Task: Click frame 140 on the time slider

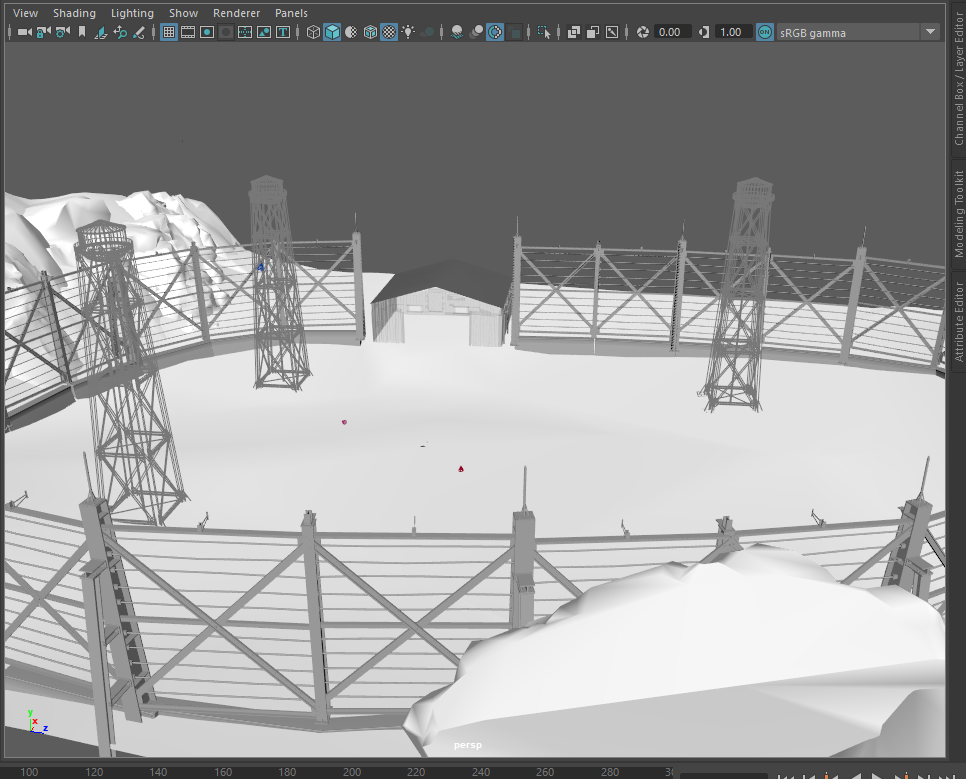Action: [x=158, y=772]
